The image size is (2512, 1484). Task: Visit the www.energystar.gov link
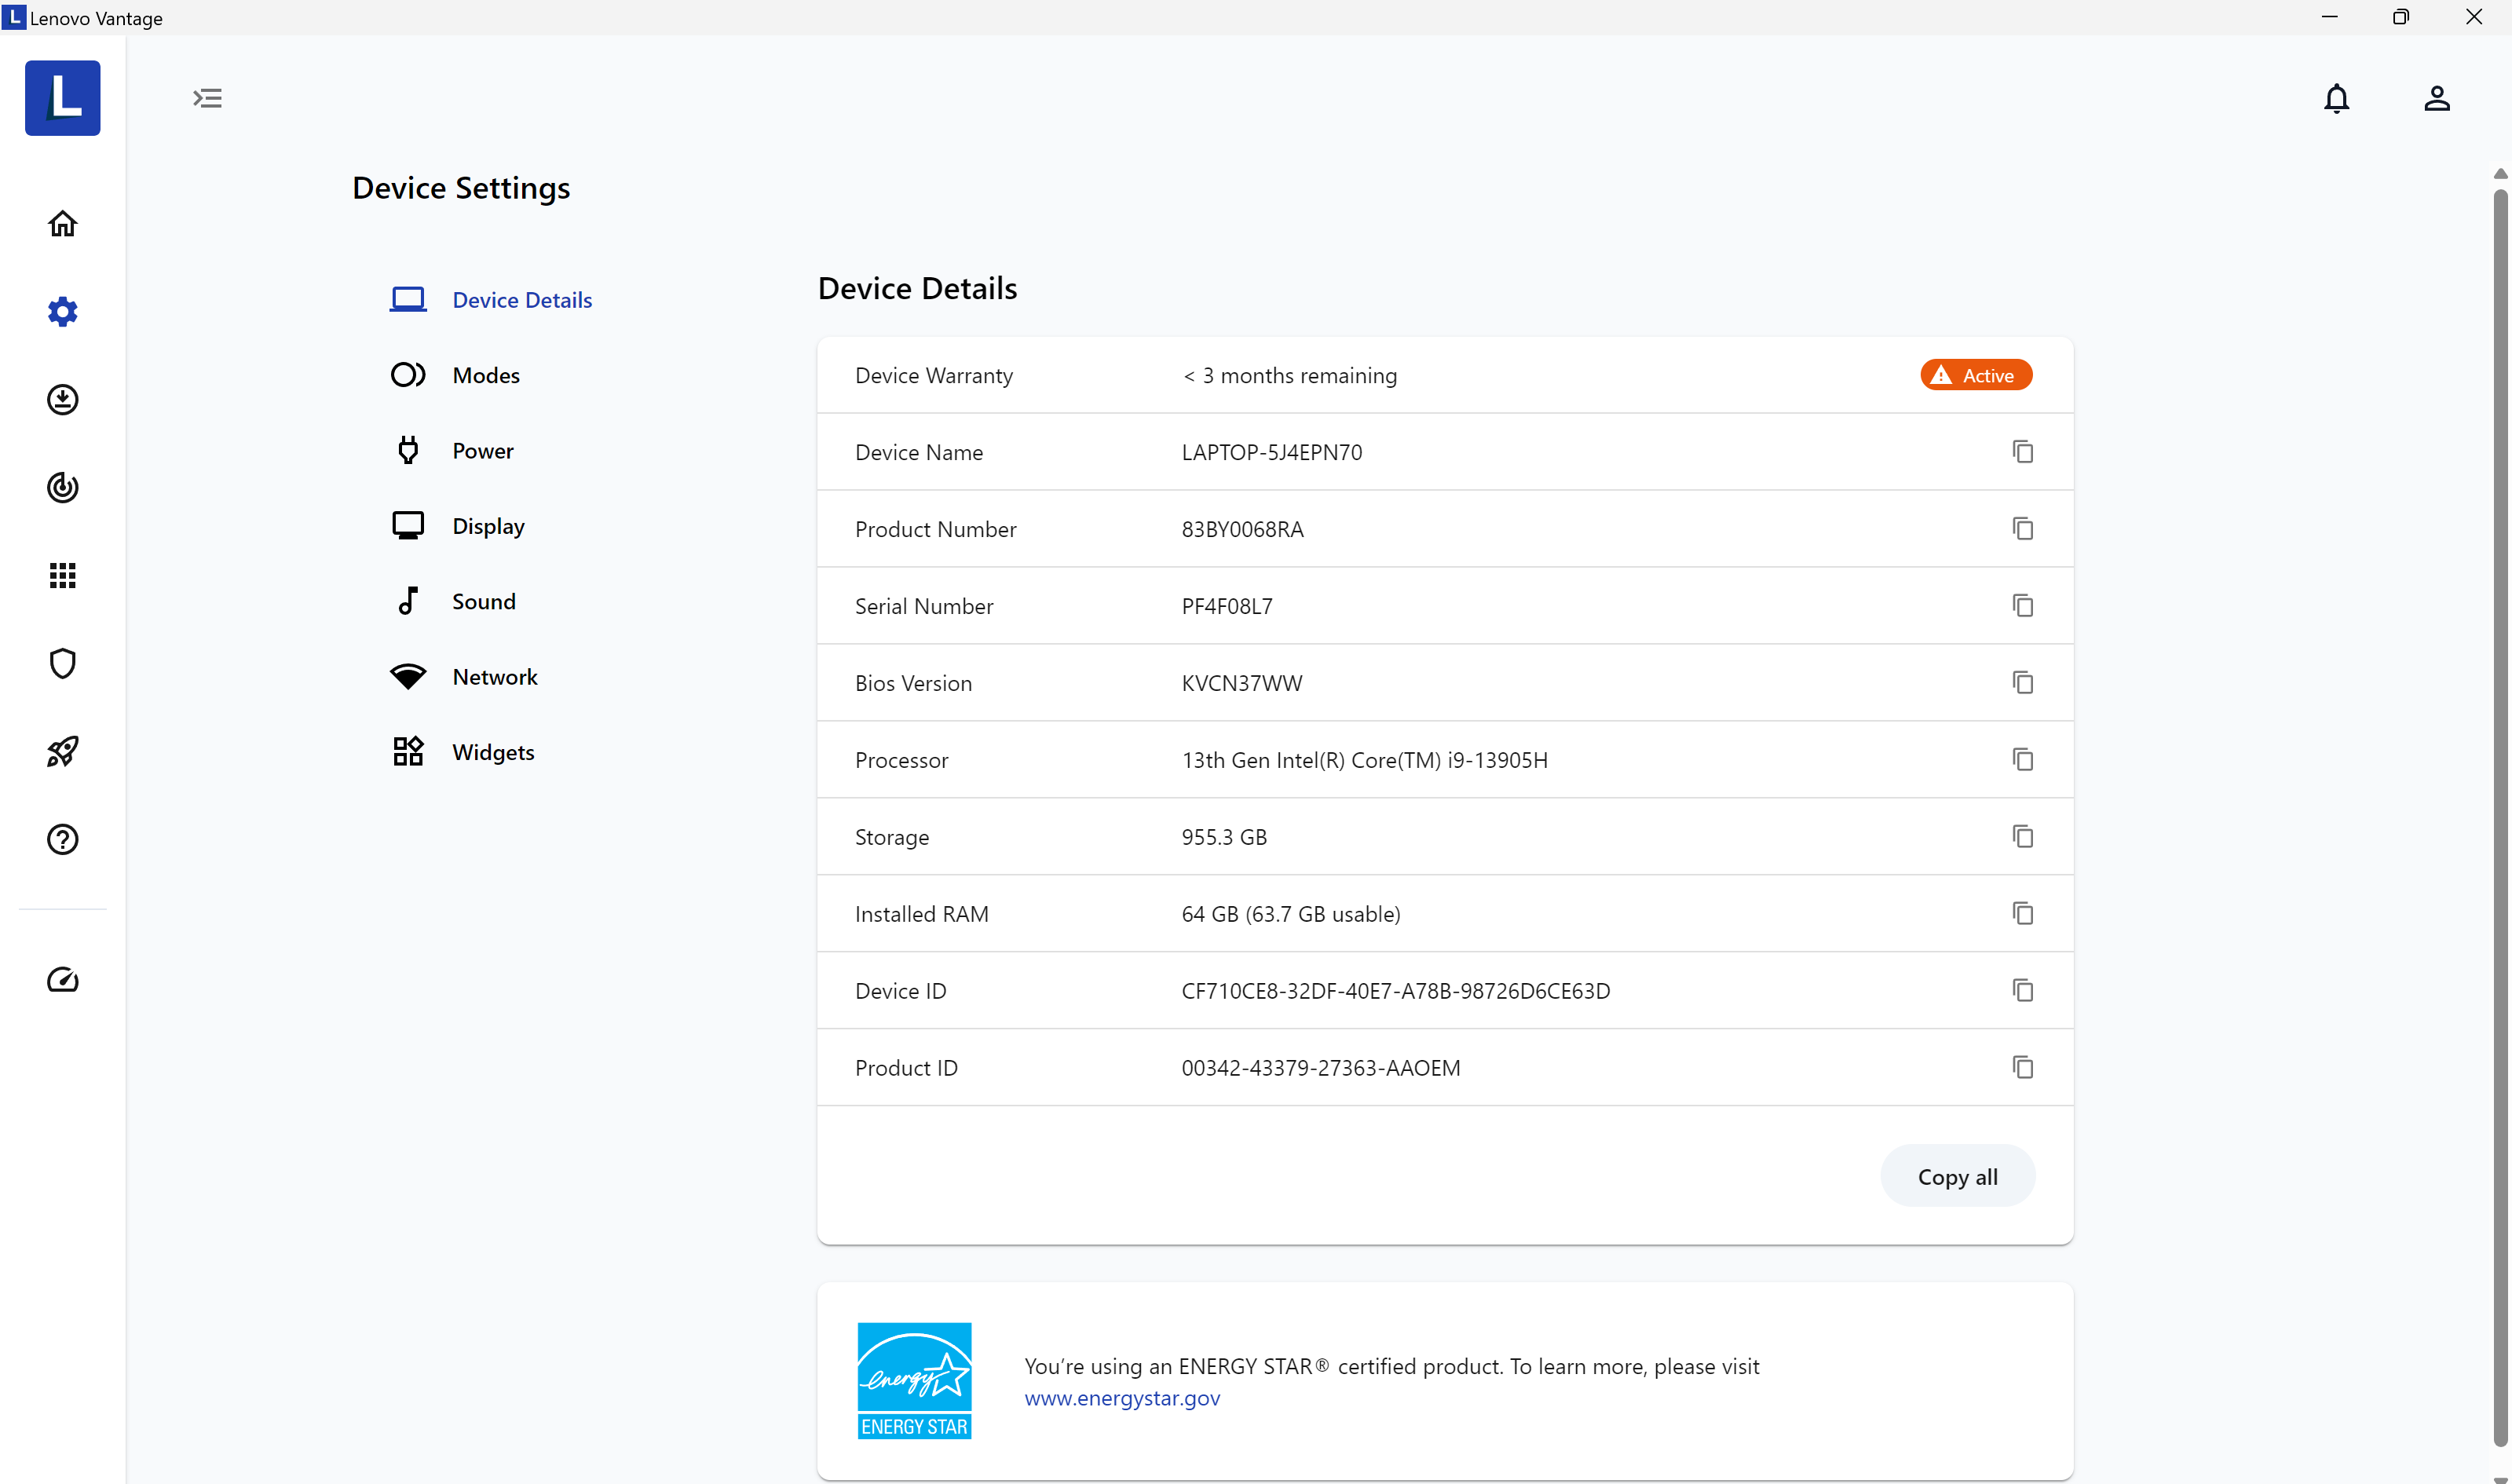[1121, 1398]
